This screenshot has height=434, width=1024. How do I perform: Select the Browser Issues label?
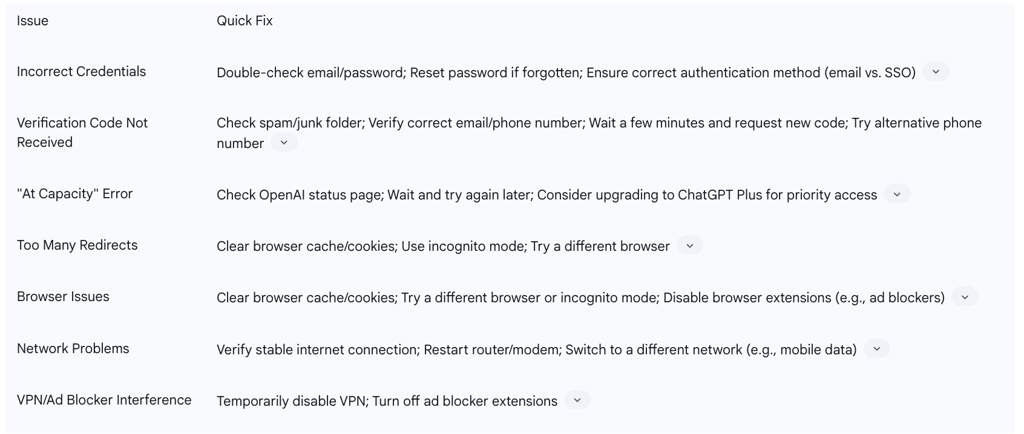tap(63, 297)
